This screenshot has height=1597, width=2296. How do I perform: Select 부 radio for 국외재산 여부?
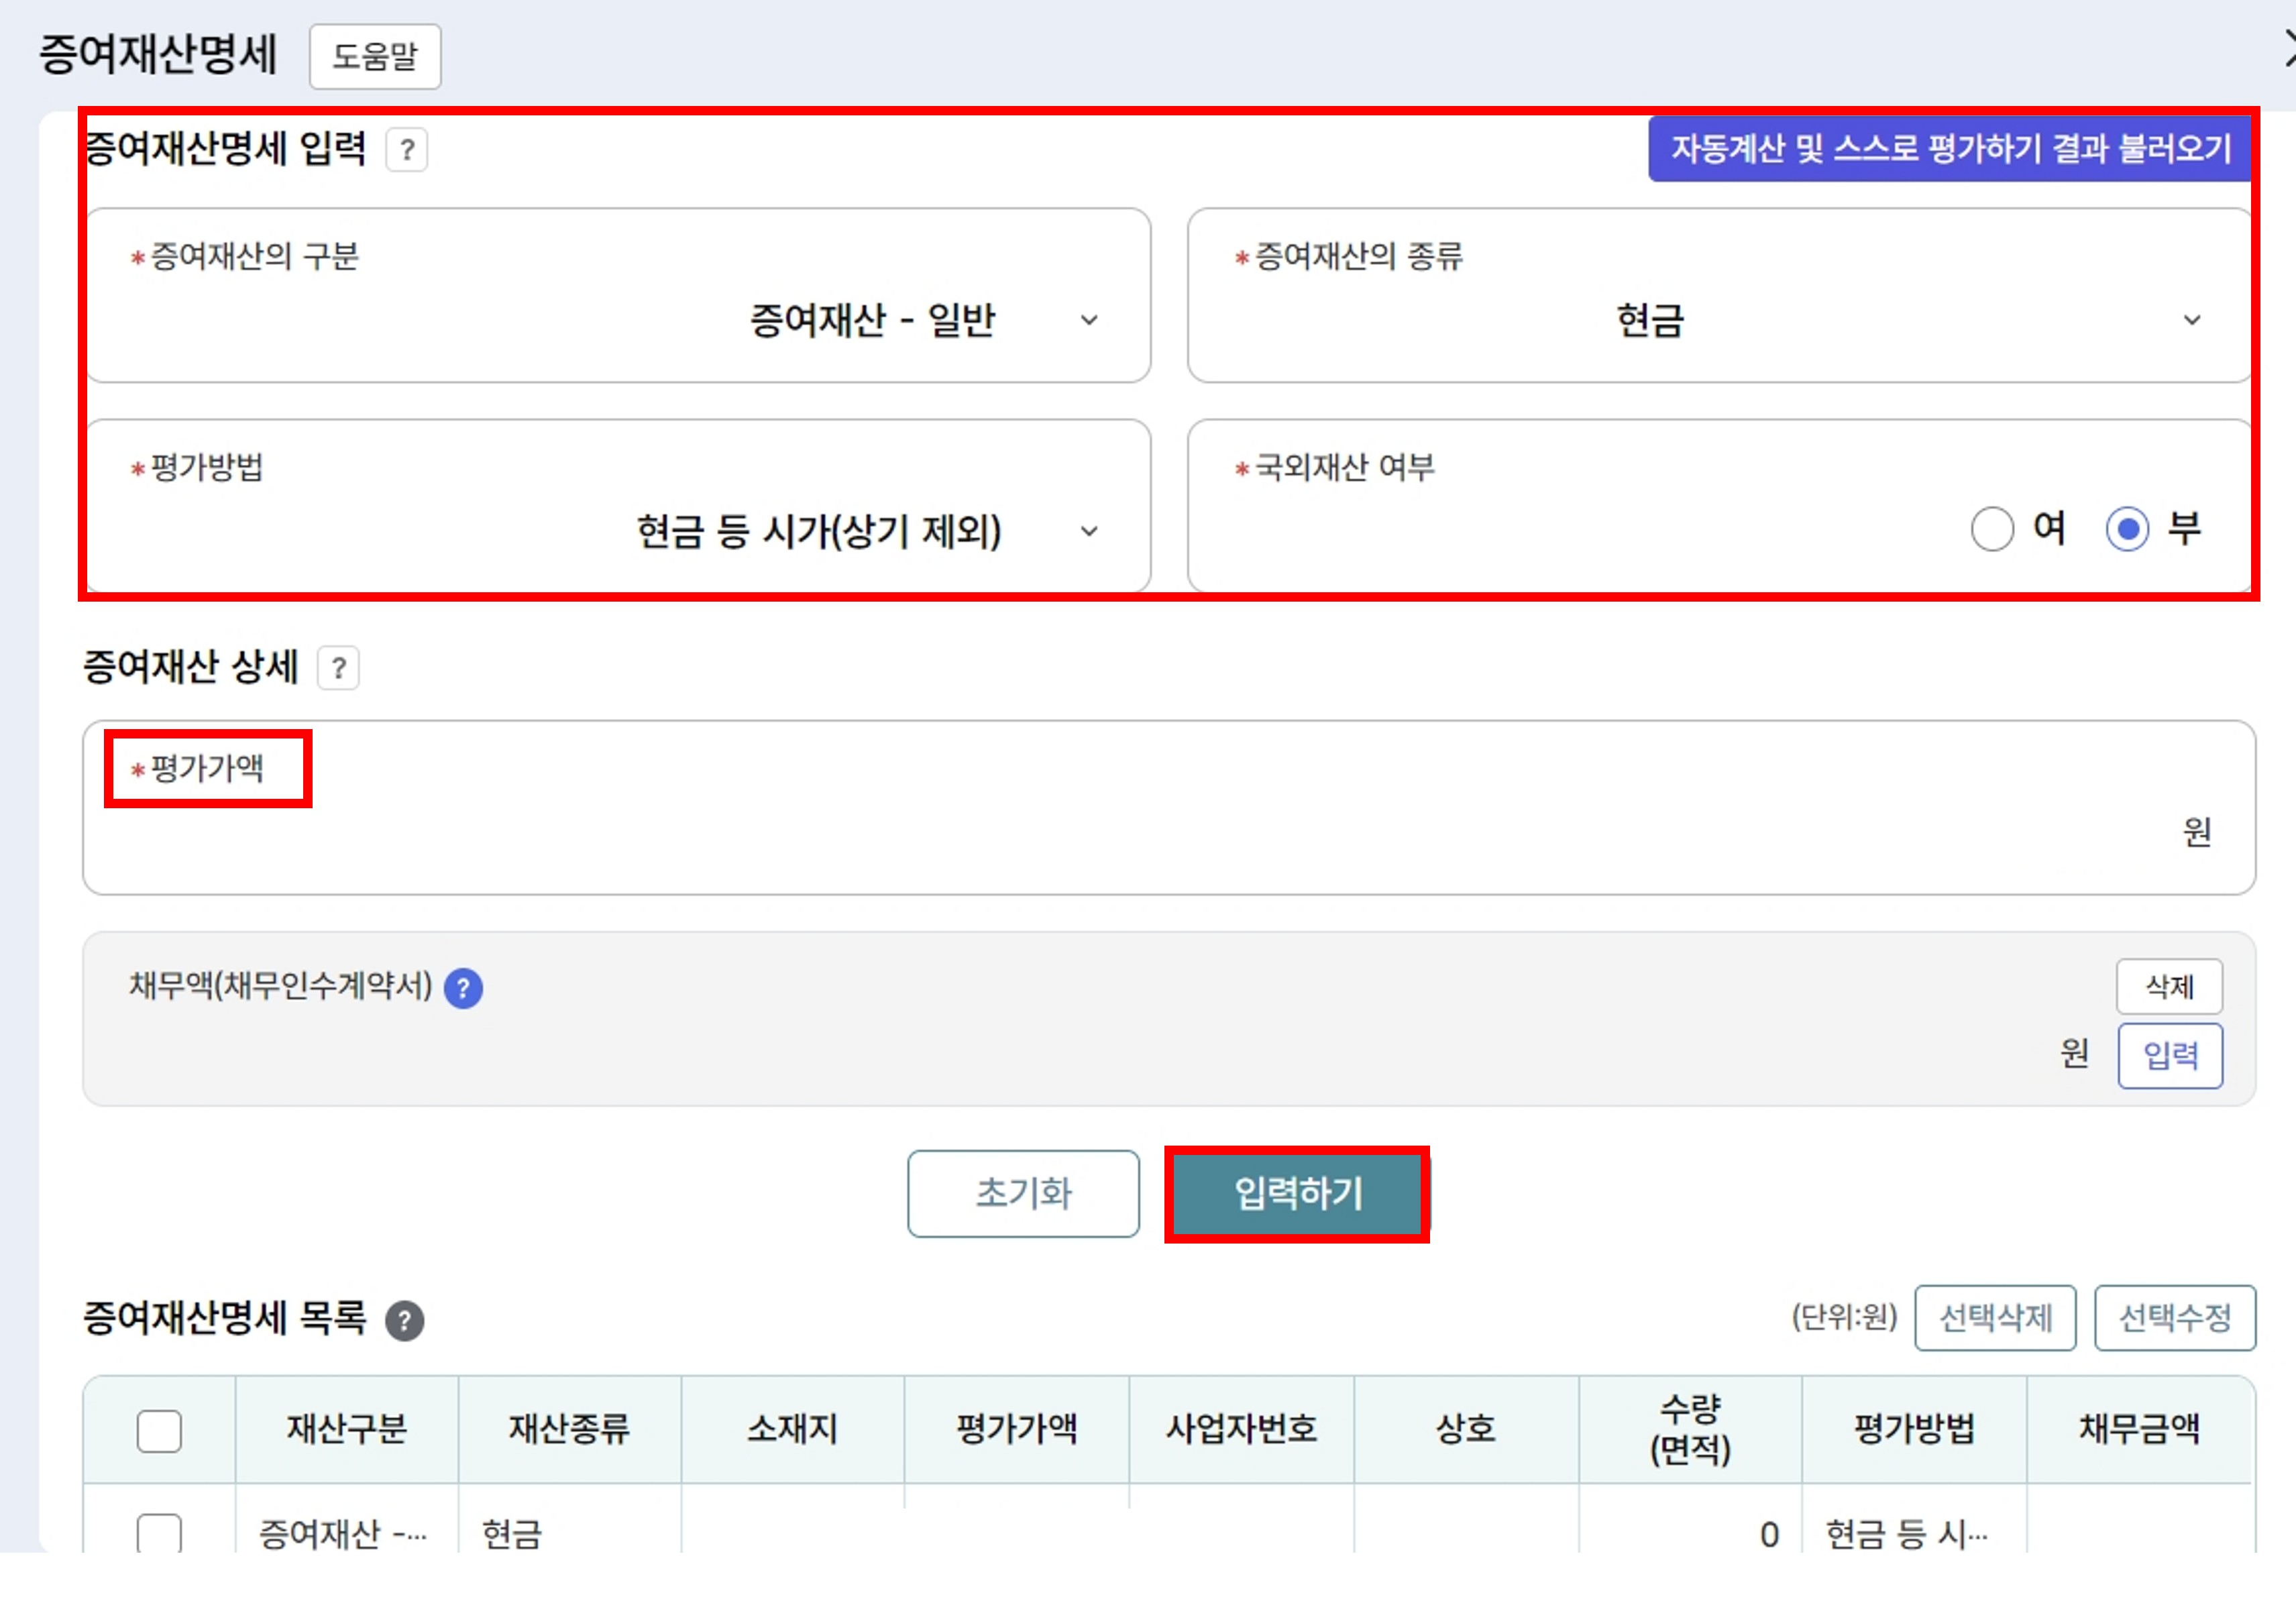[2127, 528]
